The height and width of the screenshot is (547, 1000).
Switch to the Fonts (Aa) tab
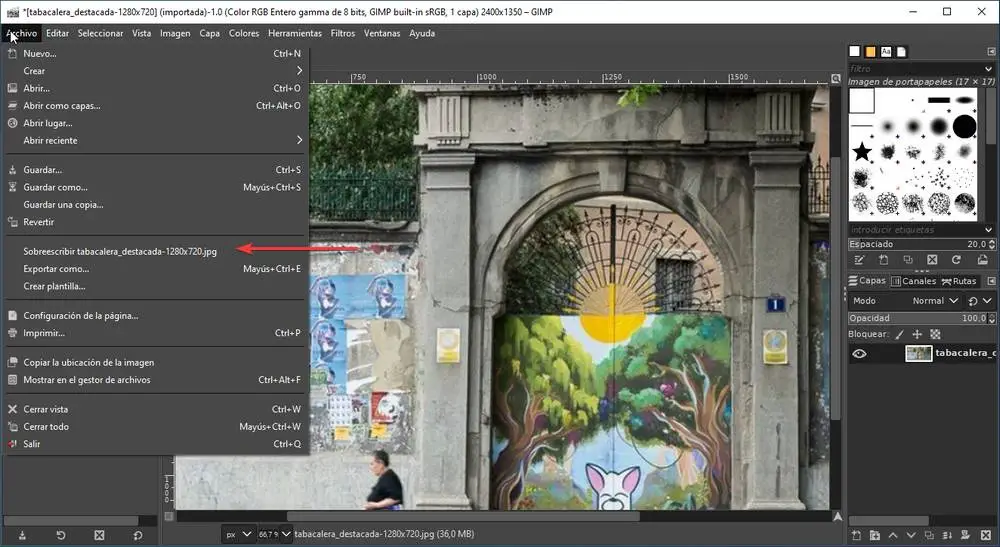[886, 52]
